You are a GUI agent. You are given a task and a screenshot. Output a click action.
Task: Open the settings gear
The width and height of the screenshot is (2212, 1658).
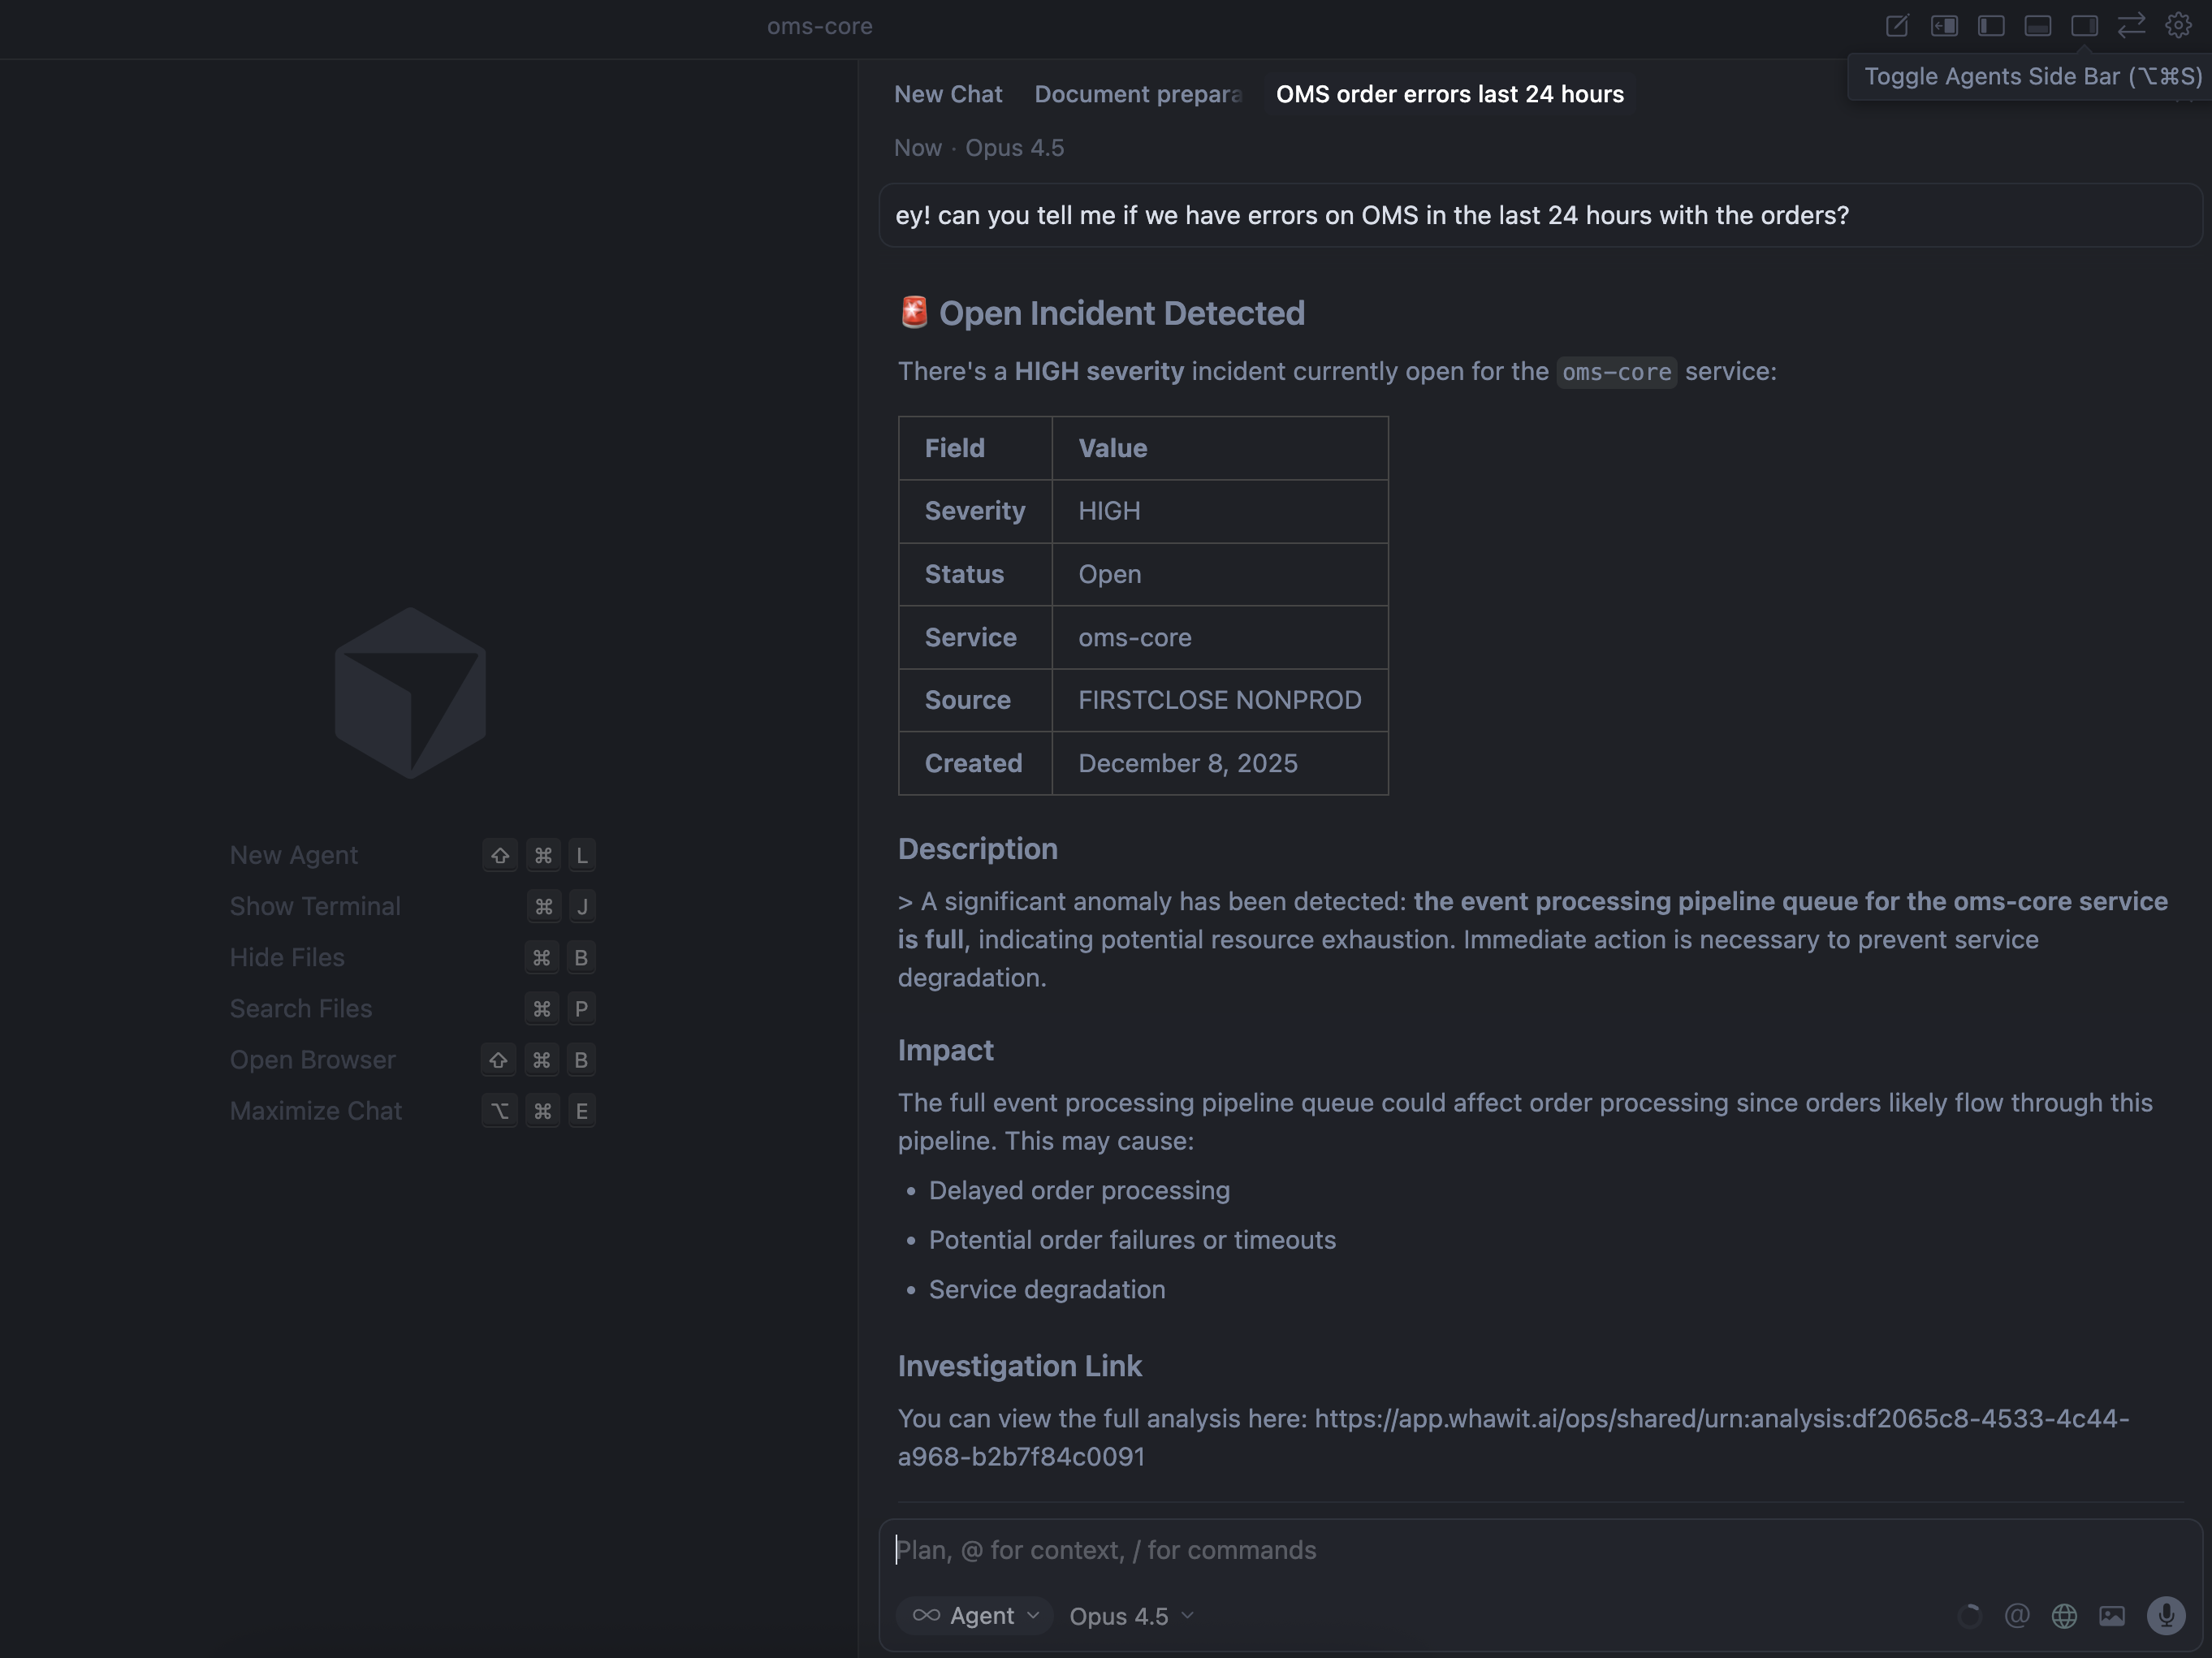click(2178, 26)
